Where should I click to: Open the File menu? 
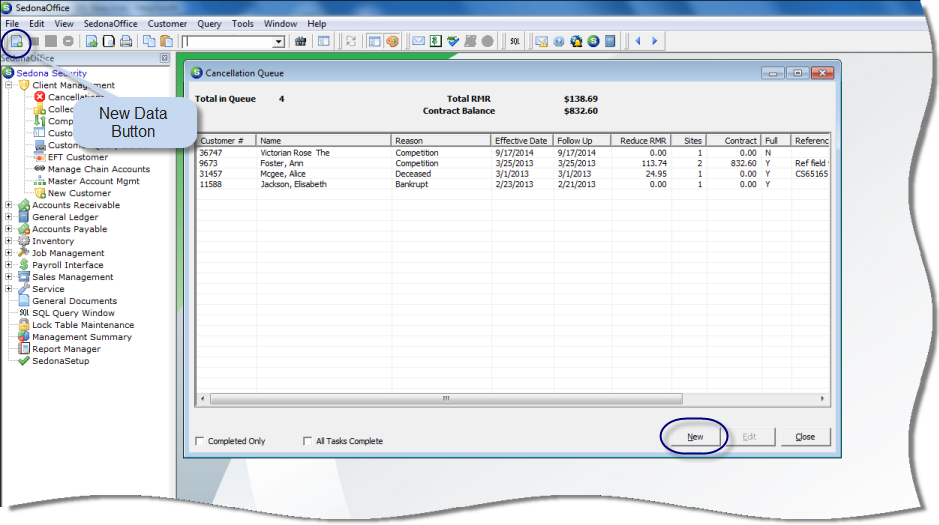tap(12, 24)
